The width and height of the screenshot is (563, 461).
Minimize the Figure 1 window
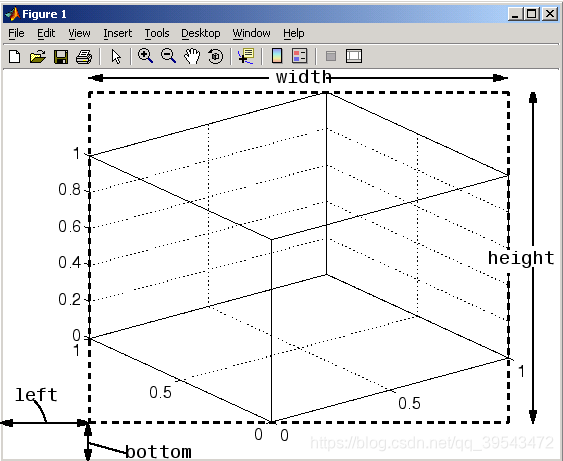point(516,14)
